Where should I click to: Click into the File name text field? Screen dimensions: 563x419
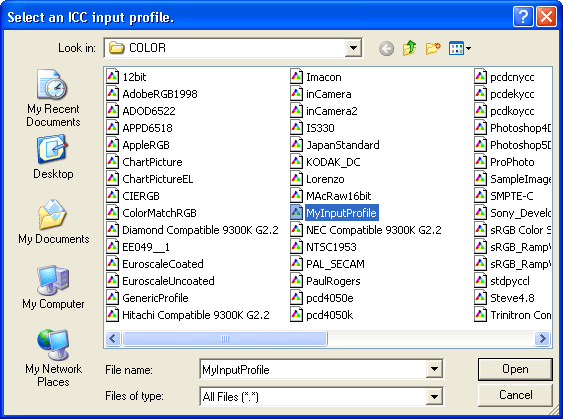(x=313, y=369)
